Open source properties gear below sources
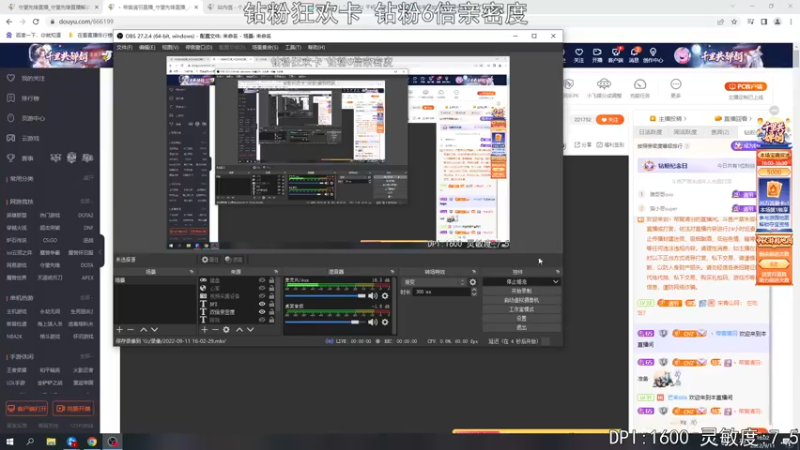Screen dimensions: 800x450 pyautogui.click(x=226, y=330)
